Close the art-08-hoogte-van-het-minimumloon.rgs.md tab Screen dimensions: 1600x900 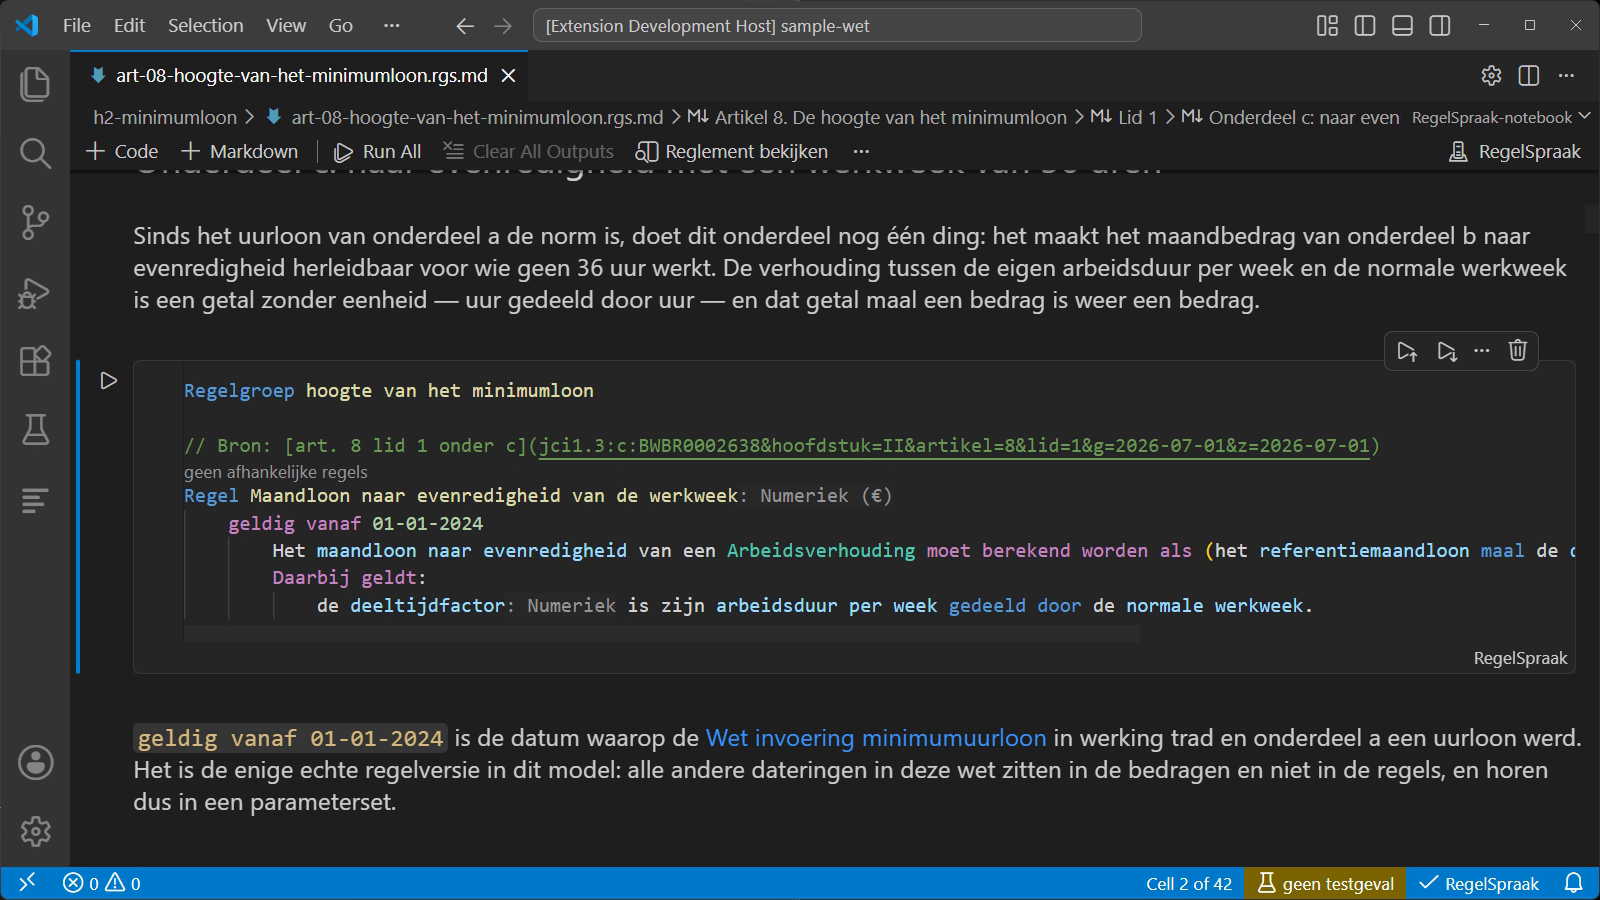pyautogui.click(x=508, y=76)
